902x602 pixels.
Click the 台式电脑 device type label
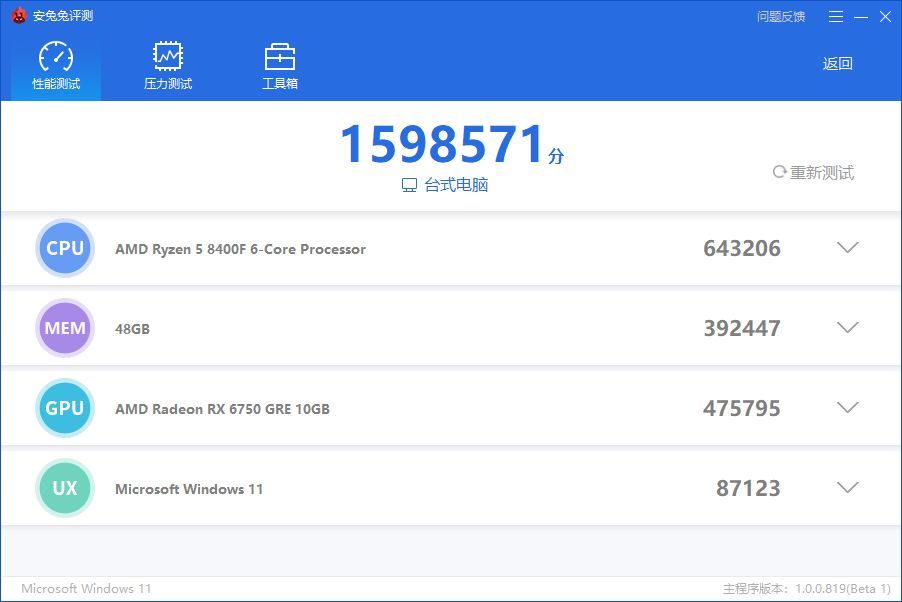tap(456, 185)
